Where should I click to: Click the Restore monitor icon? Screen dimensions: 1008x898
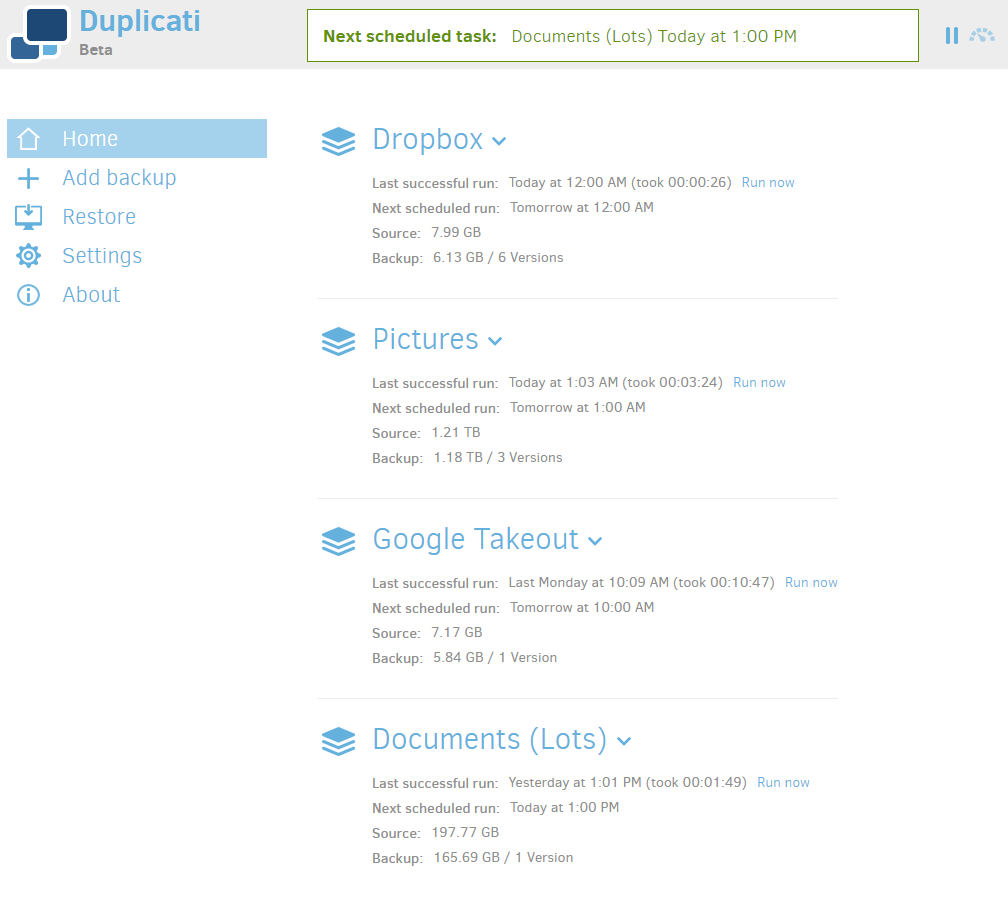click(x=28, y=217)
